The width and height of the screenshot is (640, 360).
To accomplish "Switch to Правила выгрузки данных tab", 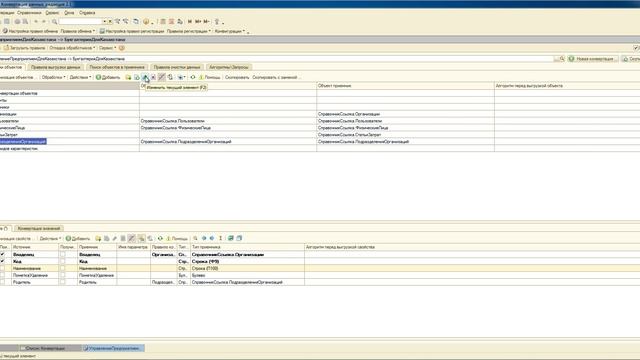I will pos(56,67).
